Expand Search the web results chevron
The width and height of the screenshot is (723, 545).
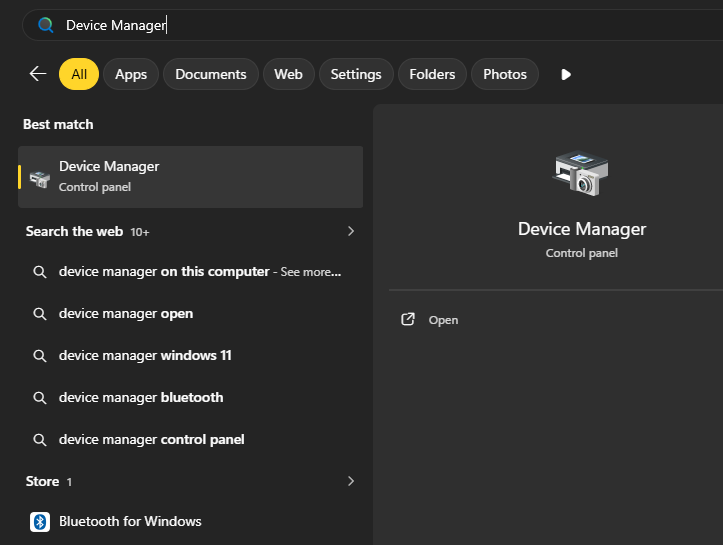click(x=350, y=231)
